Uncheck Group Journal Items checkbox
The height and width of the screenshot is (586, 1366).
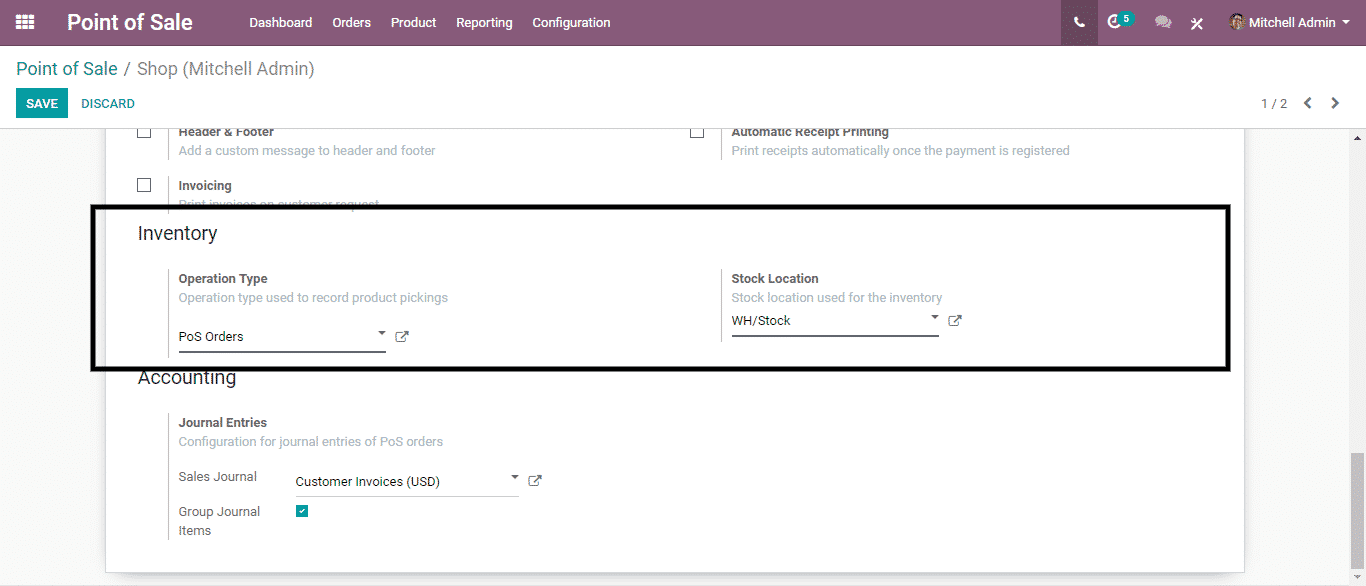tap(302, 511)
